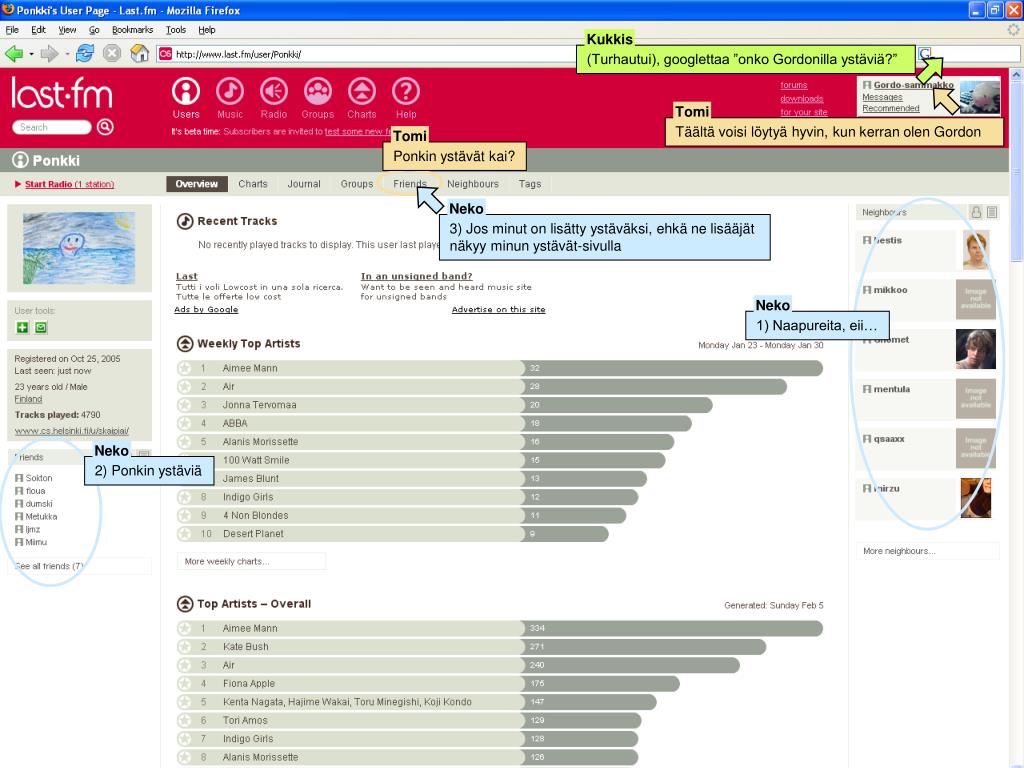
Task: Switch to the Charts profile tab
Action: pyautogui.click(x=253, y=184)
